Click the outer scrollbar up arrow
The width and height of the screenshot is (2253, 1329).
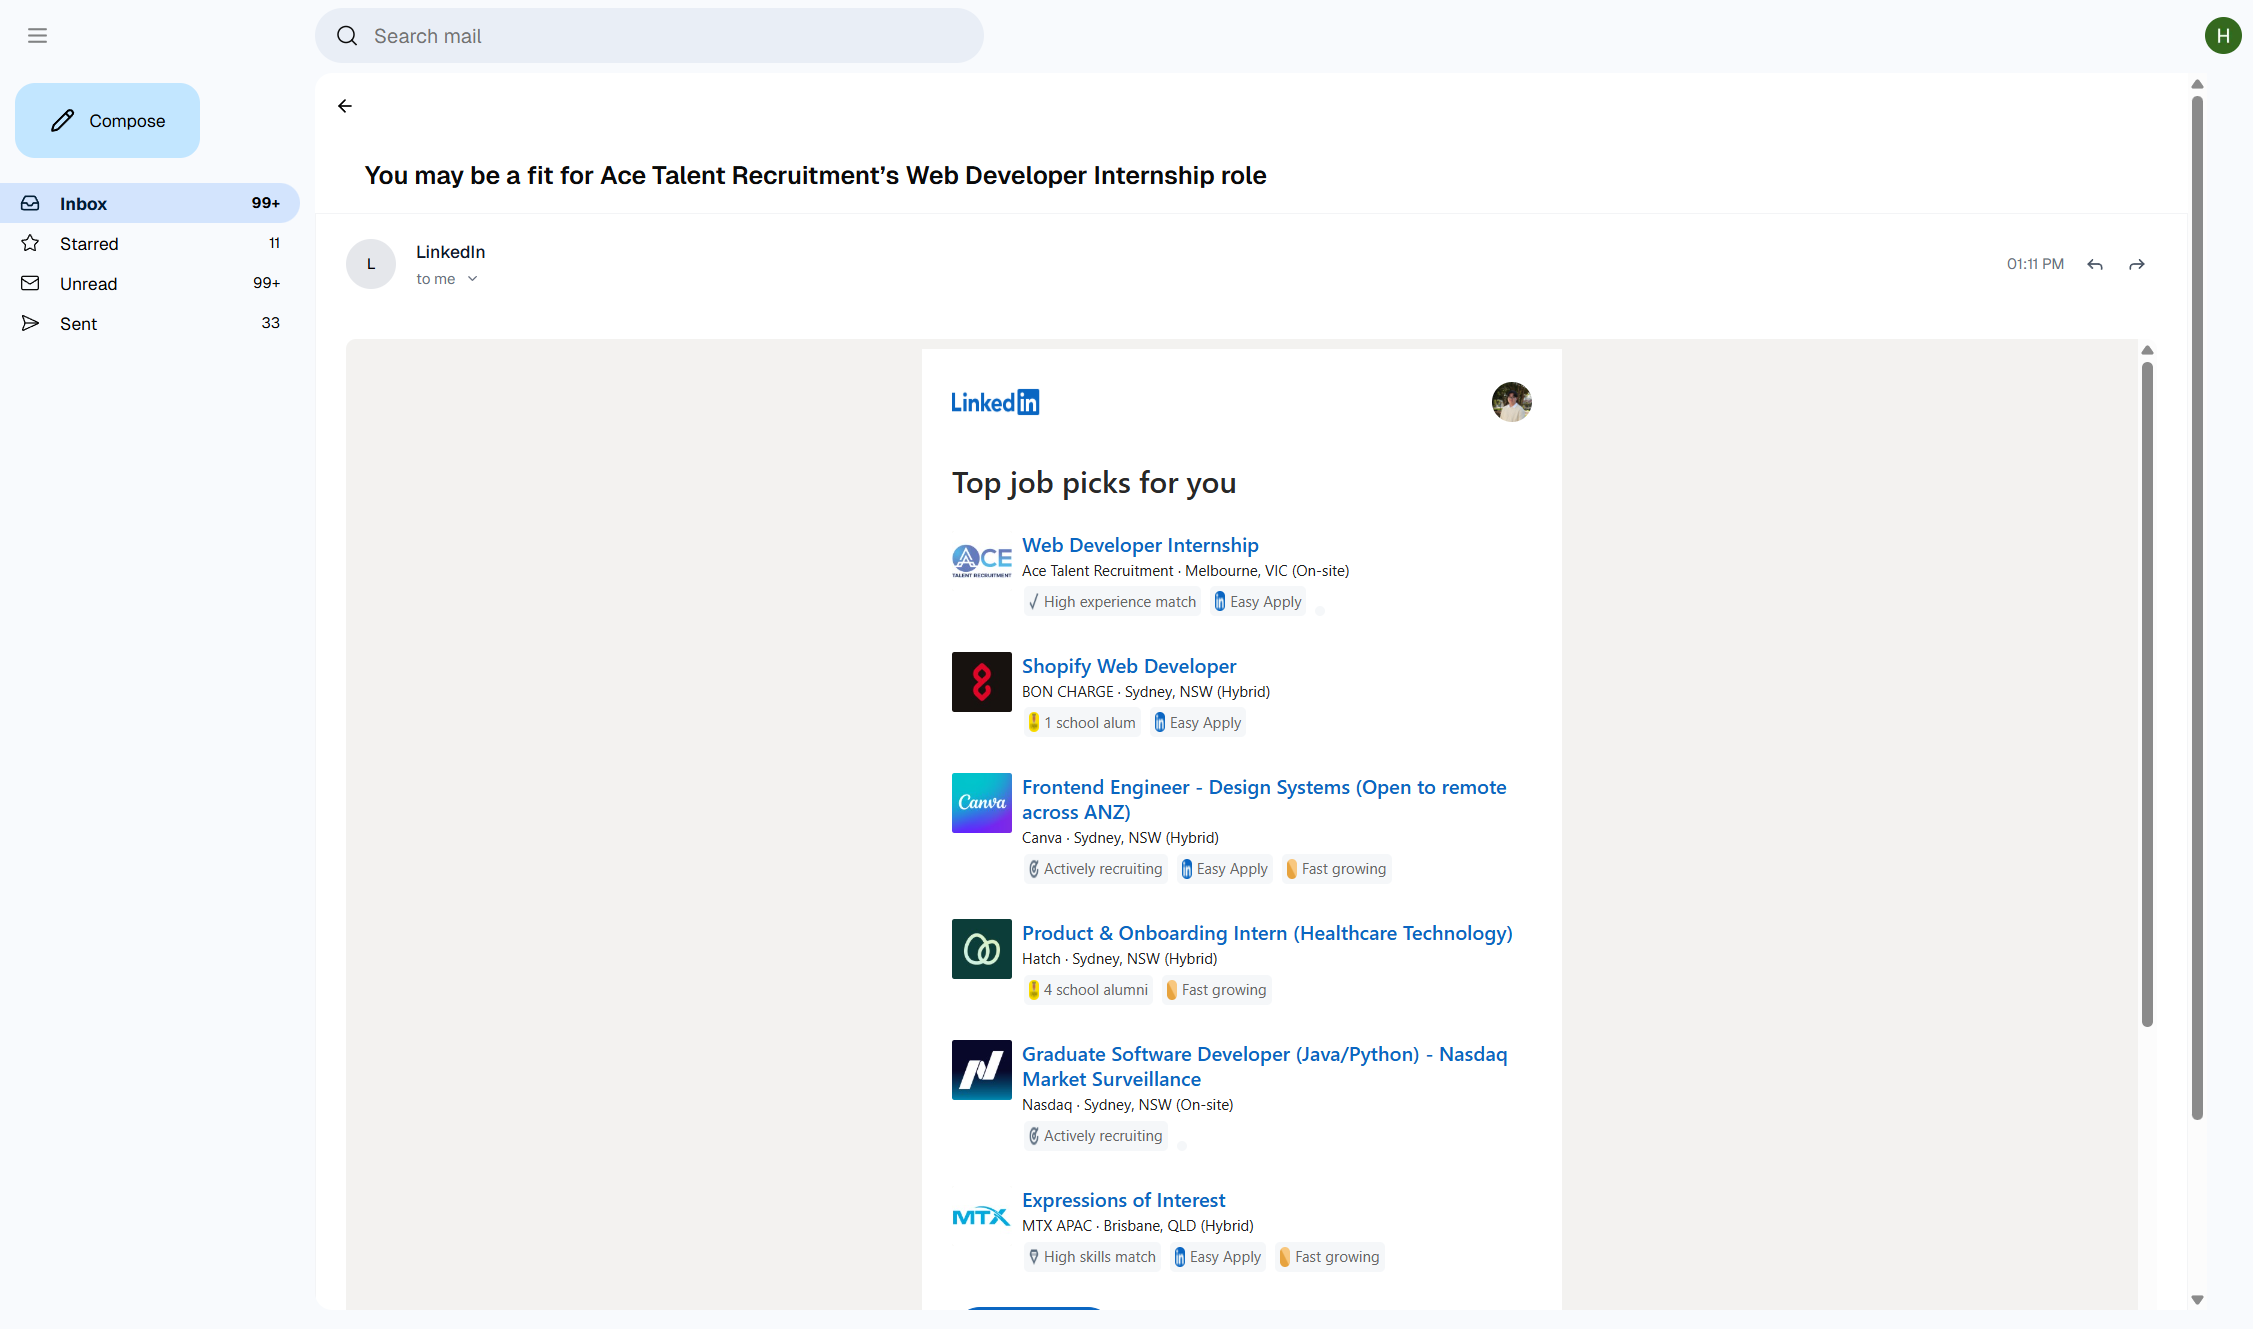coord(2197,85)
